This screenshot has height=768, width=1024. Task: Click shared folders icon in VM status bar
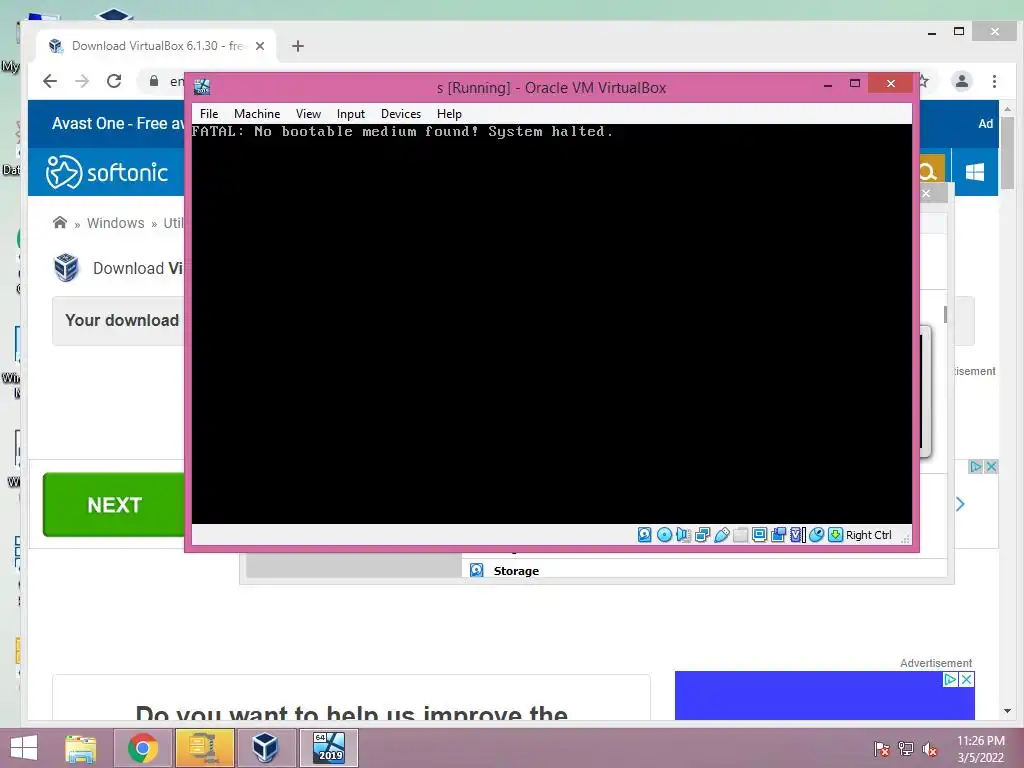click(741, 535)
